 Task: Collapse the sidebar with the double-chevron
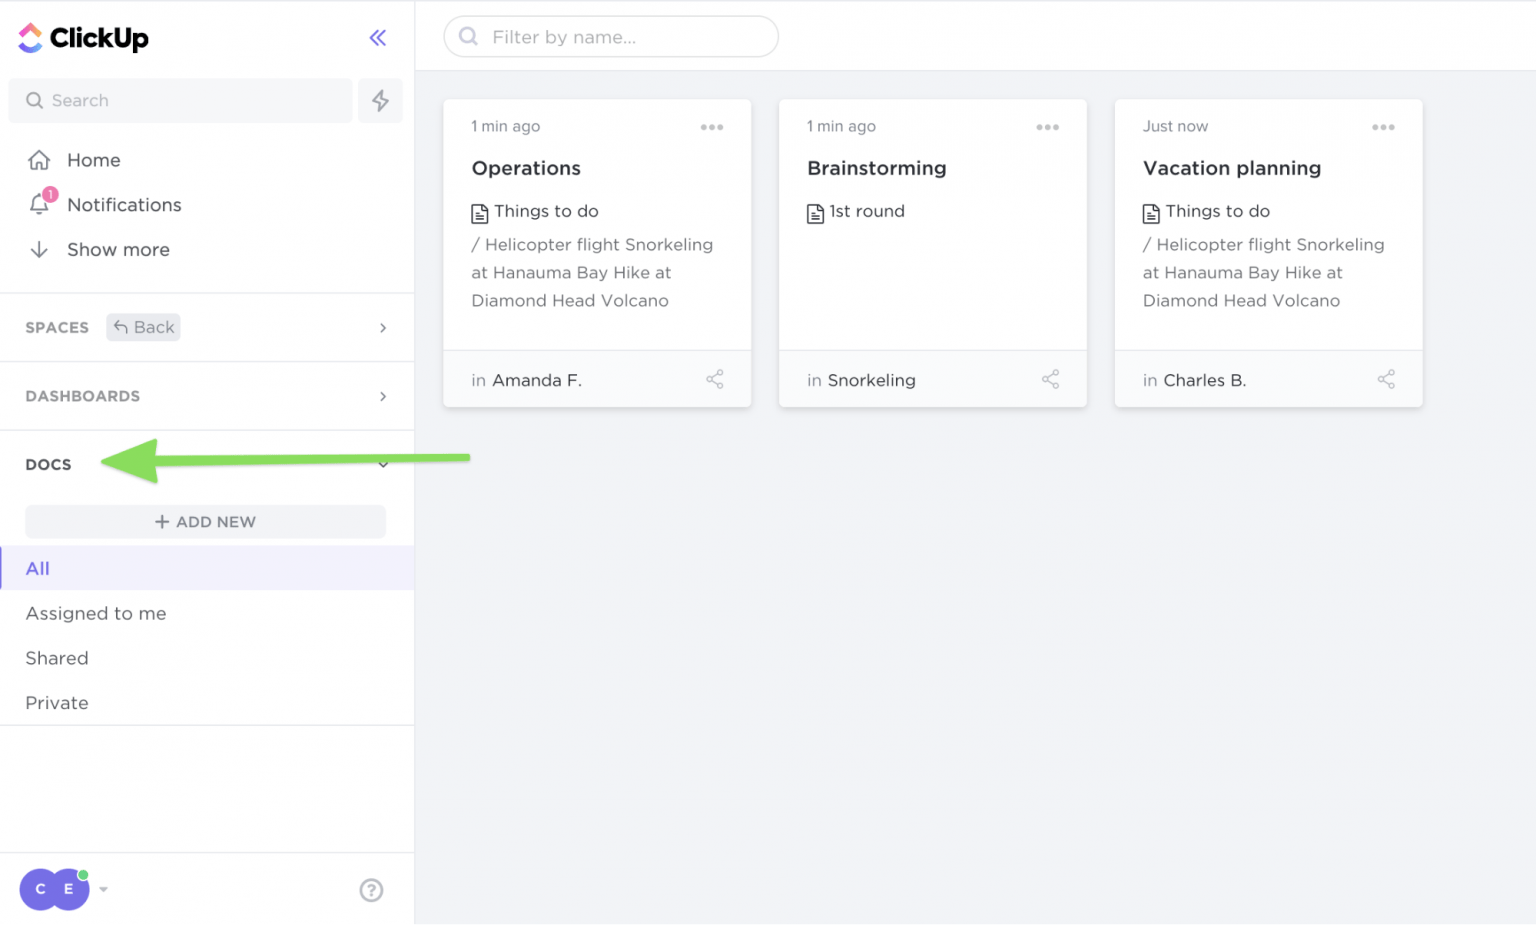[377, 37]
